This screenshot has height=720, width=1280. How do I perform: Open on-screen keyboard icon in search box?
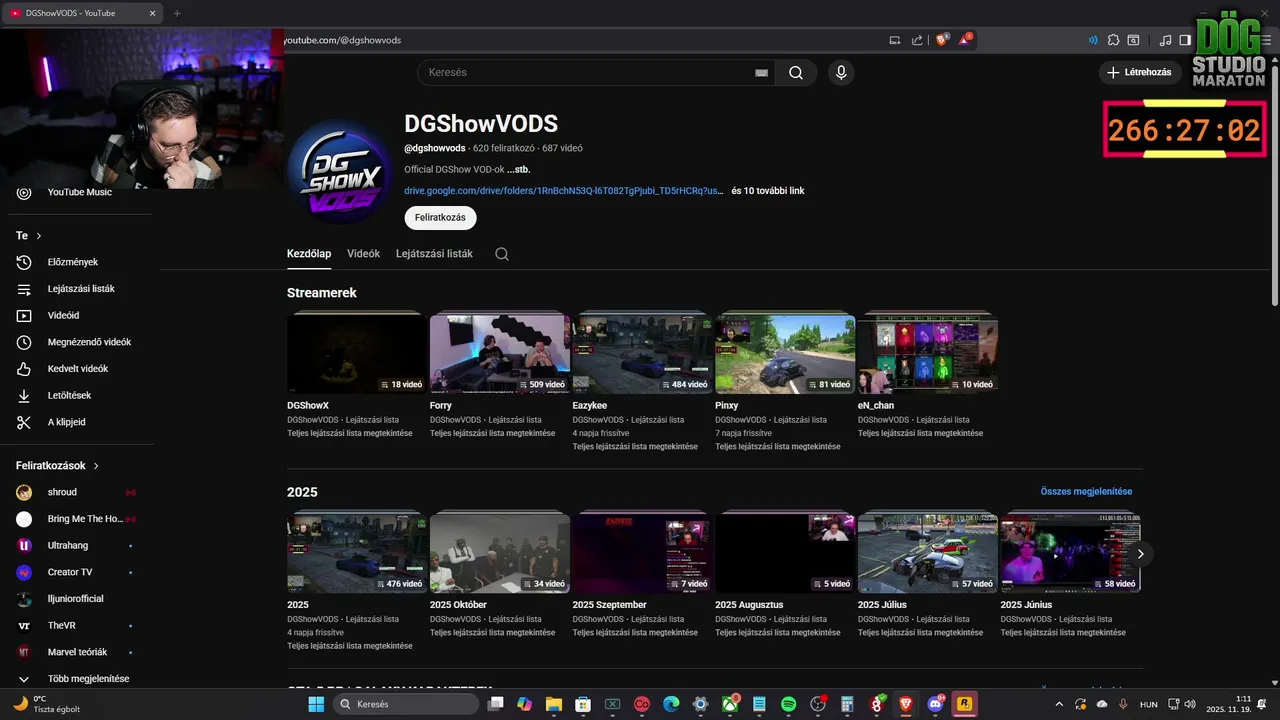point(761,73)
